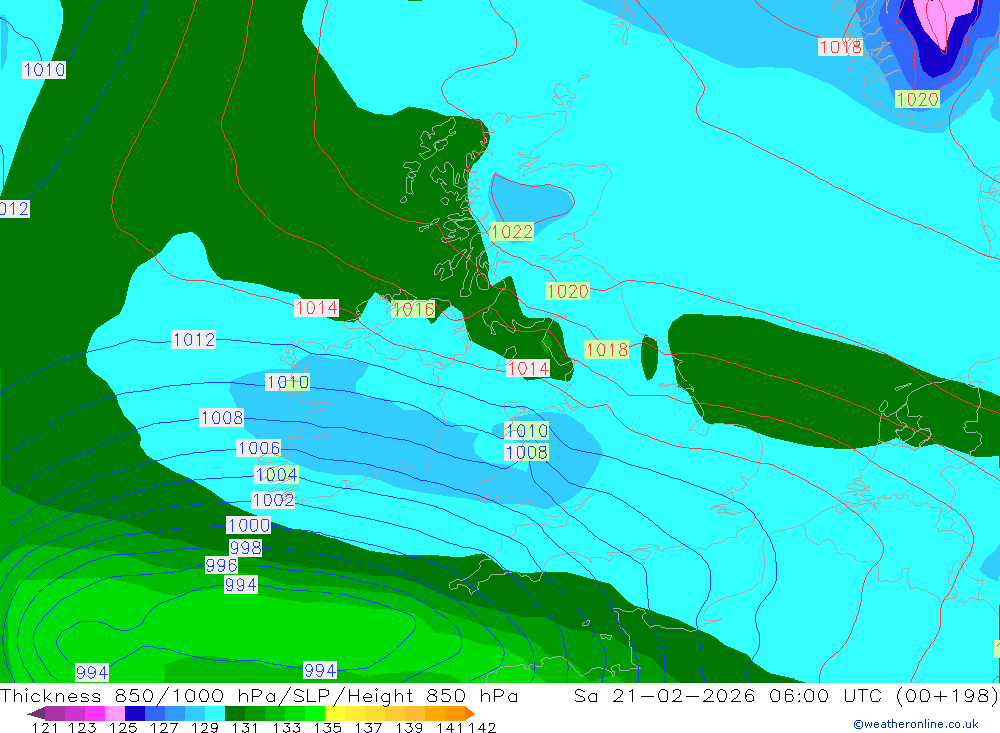
Task: Click the legend value 129
Action: point(205,727)
